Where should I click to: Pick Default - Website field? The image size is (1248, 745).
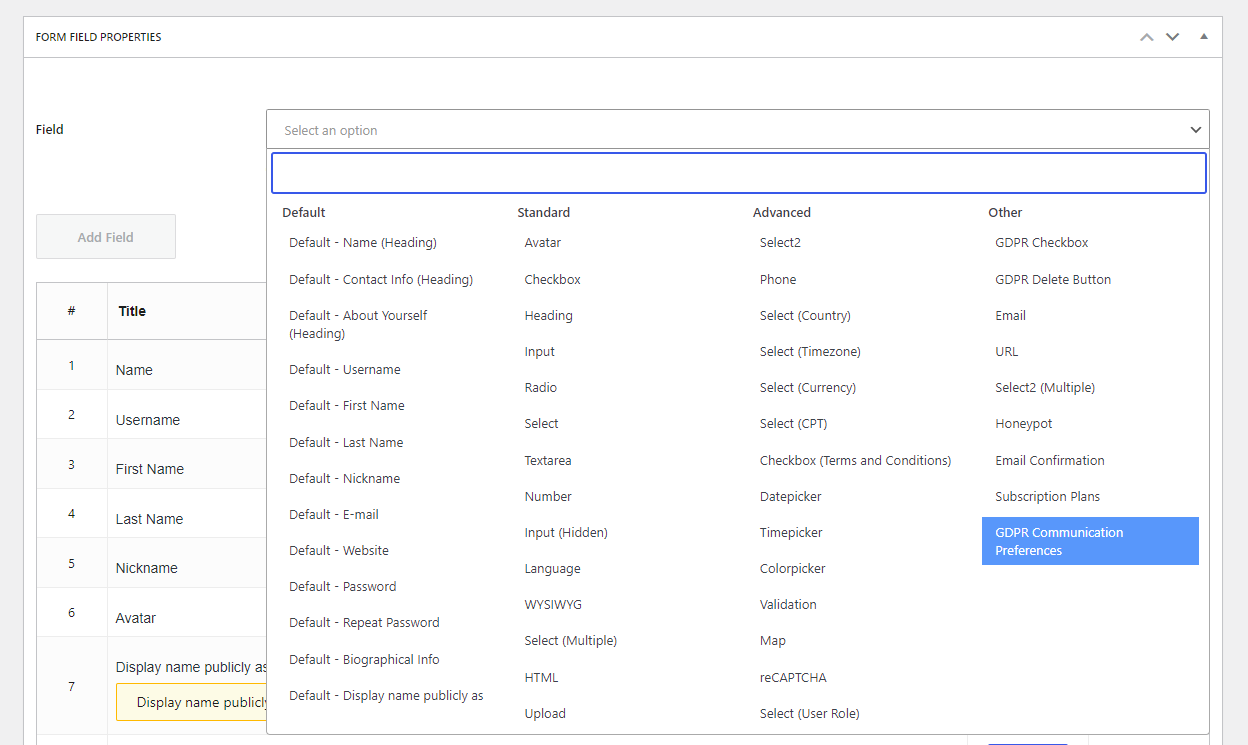(339, 551)
